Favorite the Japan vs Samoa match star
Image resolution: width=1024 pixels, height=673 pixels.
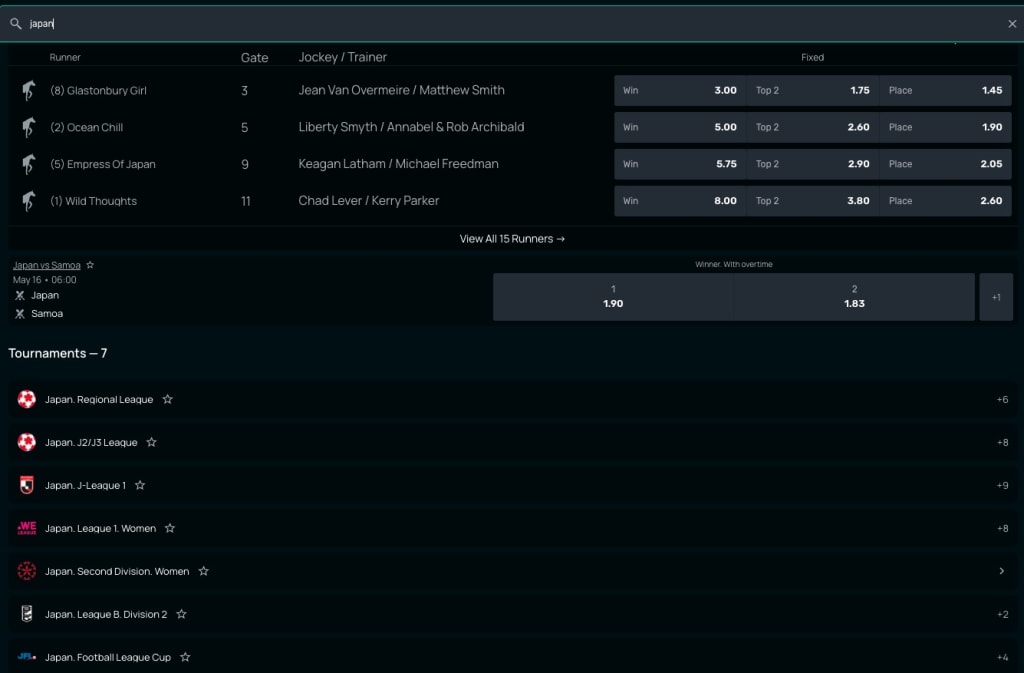(x=90, y=265)
